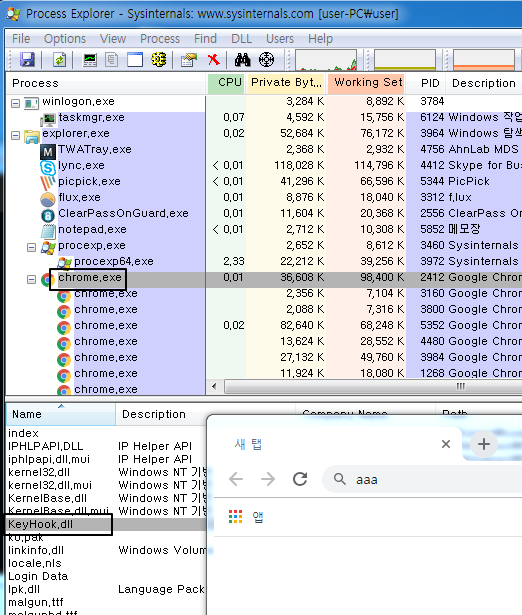Viewport: 522px width, 615px height.
Task: Sort by the Private Bytes column header
Action: [x=286, y=83]
